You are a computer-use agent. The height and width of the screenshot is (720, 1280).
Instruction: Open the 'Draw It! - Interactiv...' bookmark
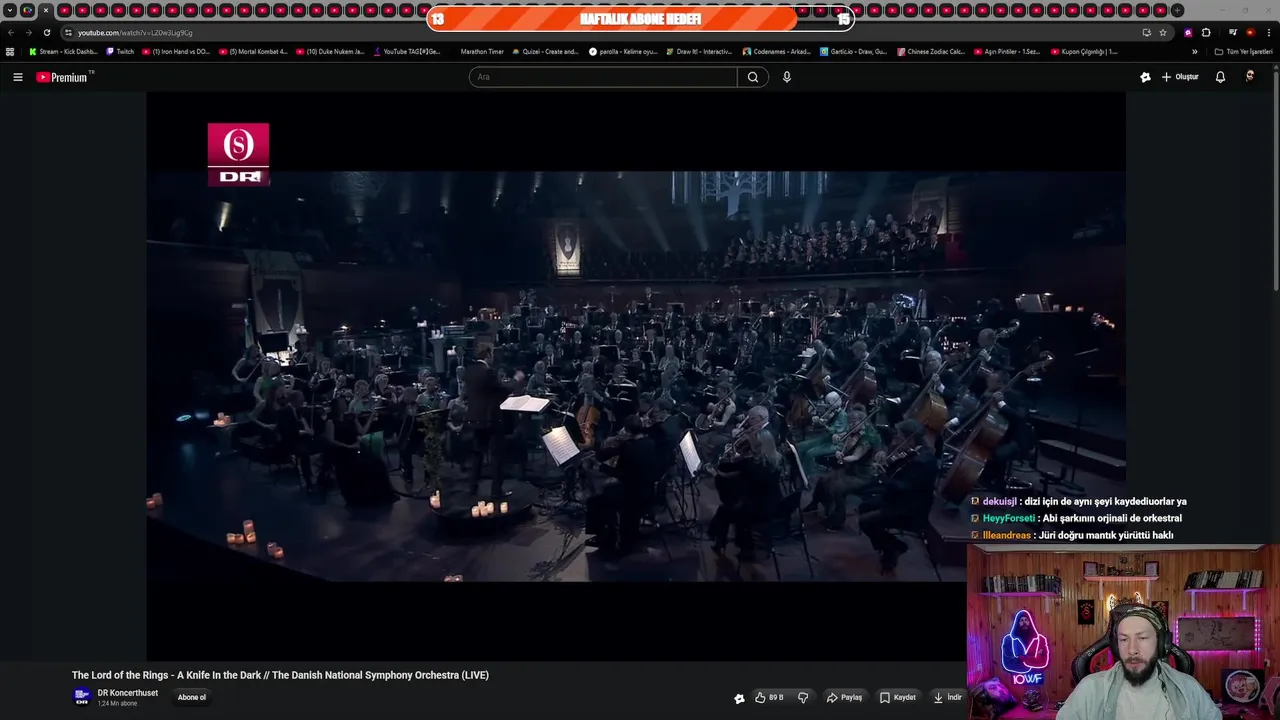[x=699, y=52]
